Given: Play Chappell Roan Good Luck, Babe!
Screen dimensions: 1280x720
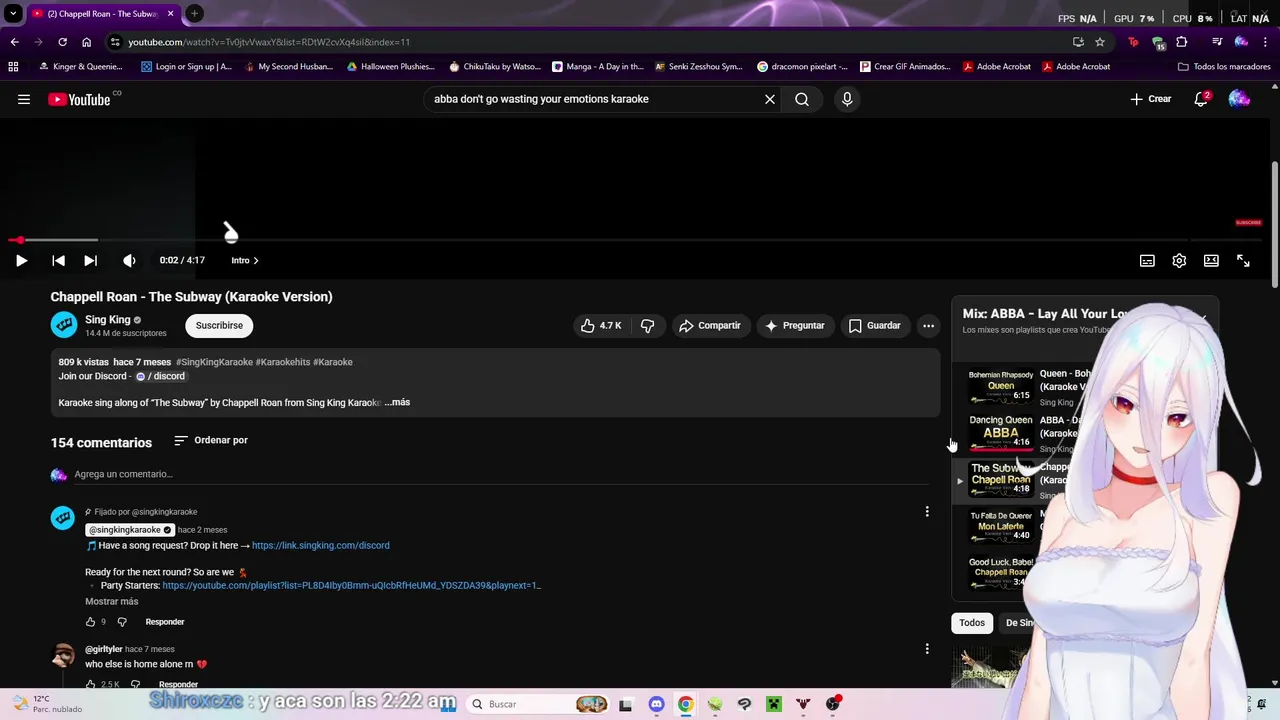Looking at the screenshot, I should pyautogui.click(x=1001, y=573).
